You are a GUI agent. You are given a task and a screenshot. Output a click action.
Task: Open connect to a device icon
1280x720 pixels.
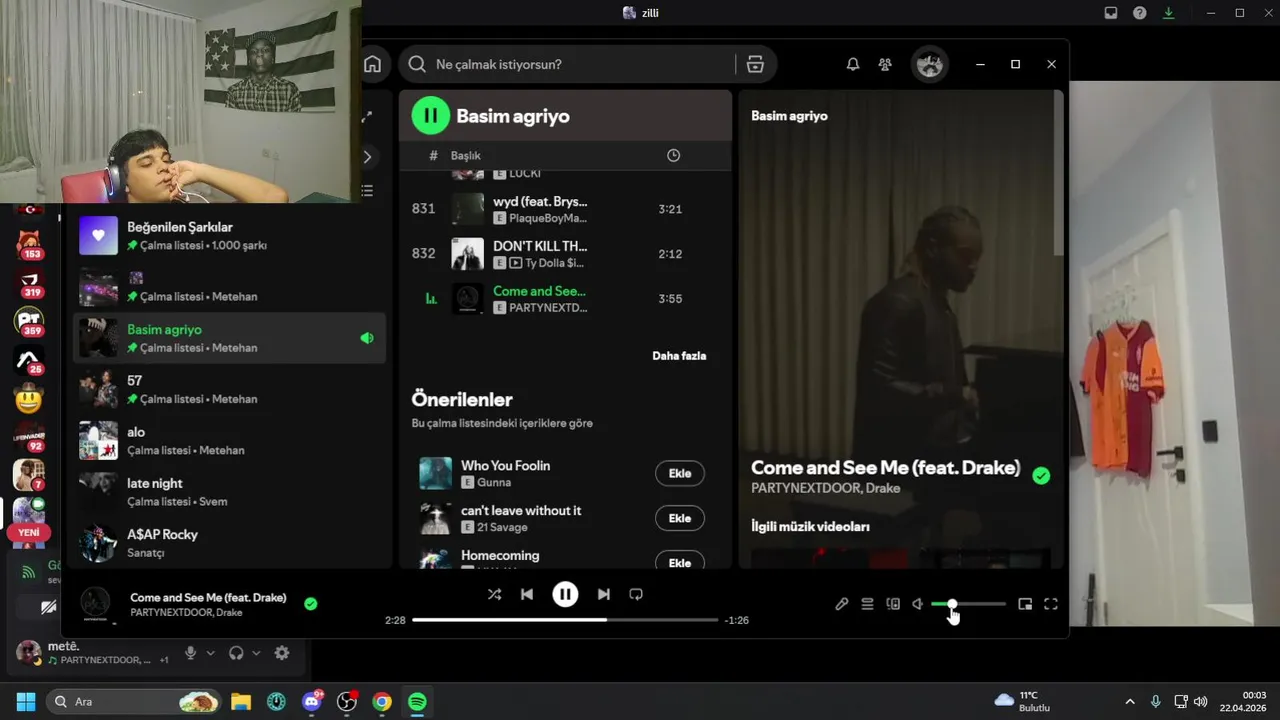click(893, 604)
